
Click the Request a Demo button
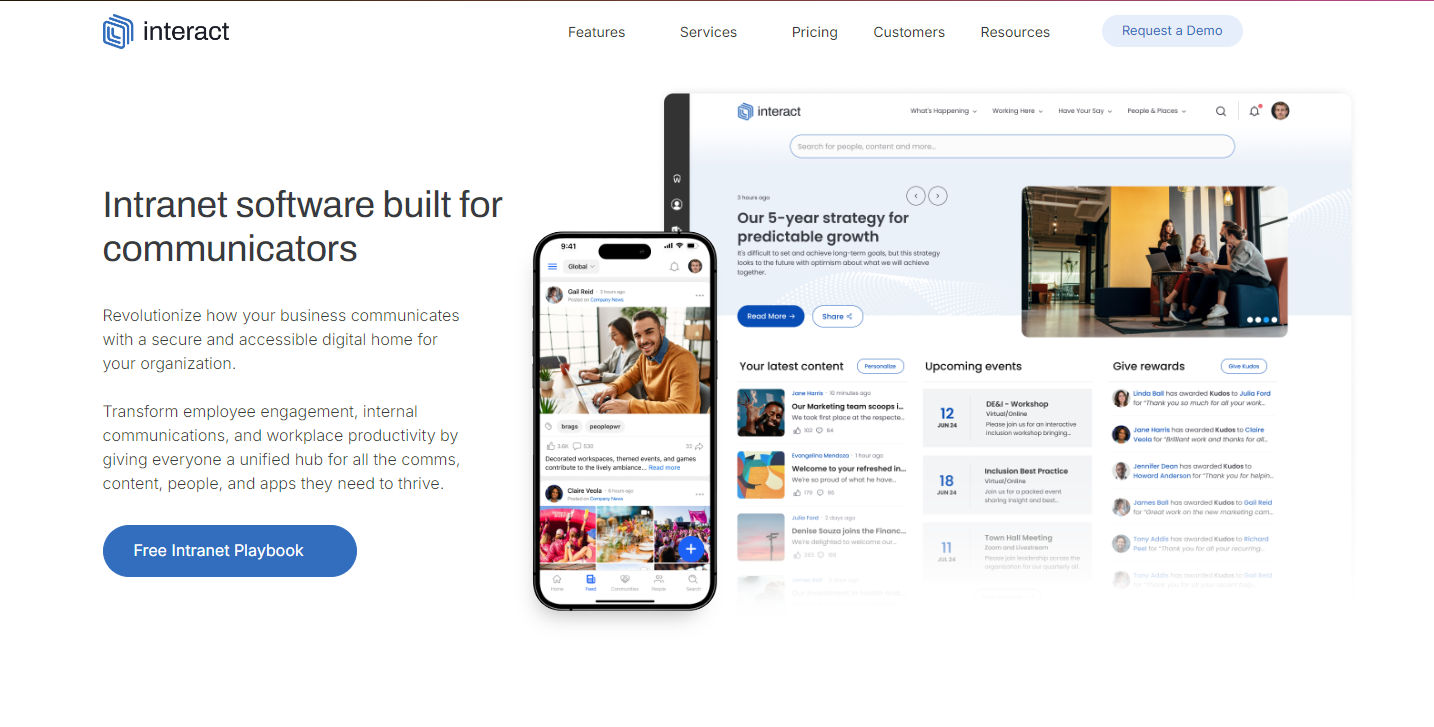click(x=1172, y=31)
